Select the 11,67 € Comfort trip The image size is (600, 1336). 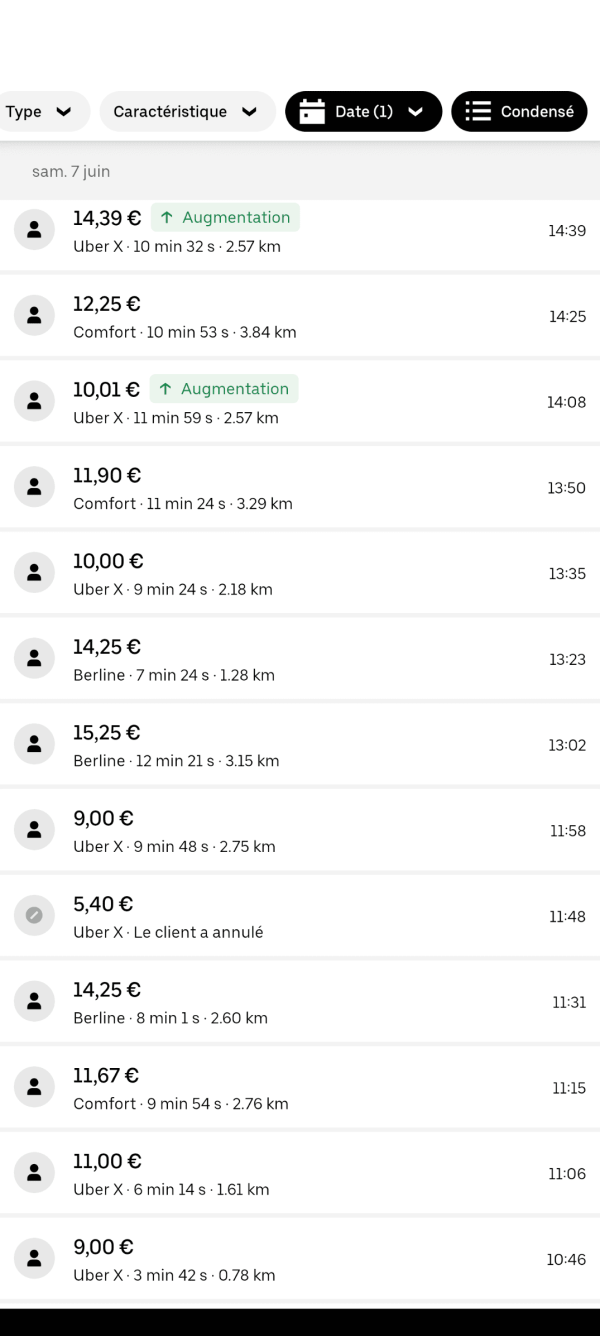coord(300,1088)
